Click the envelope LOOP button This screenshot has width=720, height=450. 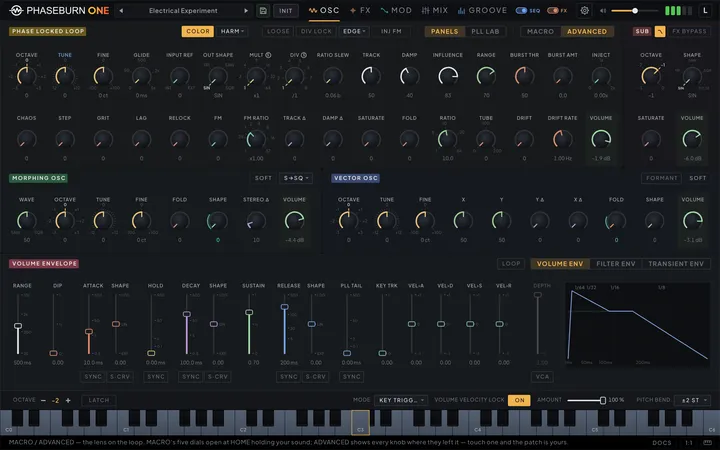511,264
